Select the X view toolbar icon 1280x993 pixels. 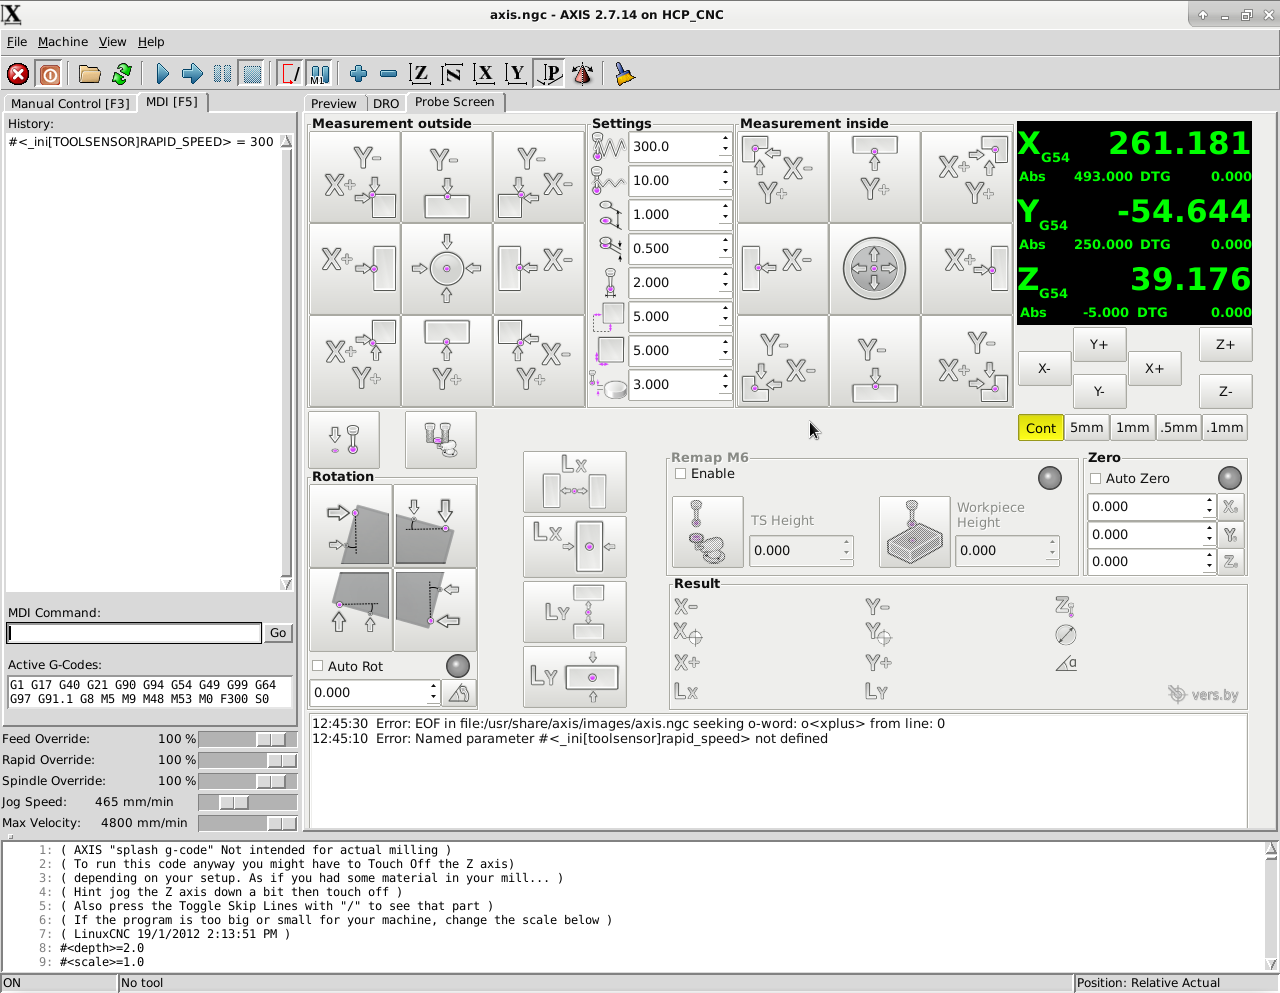point(484,74)
